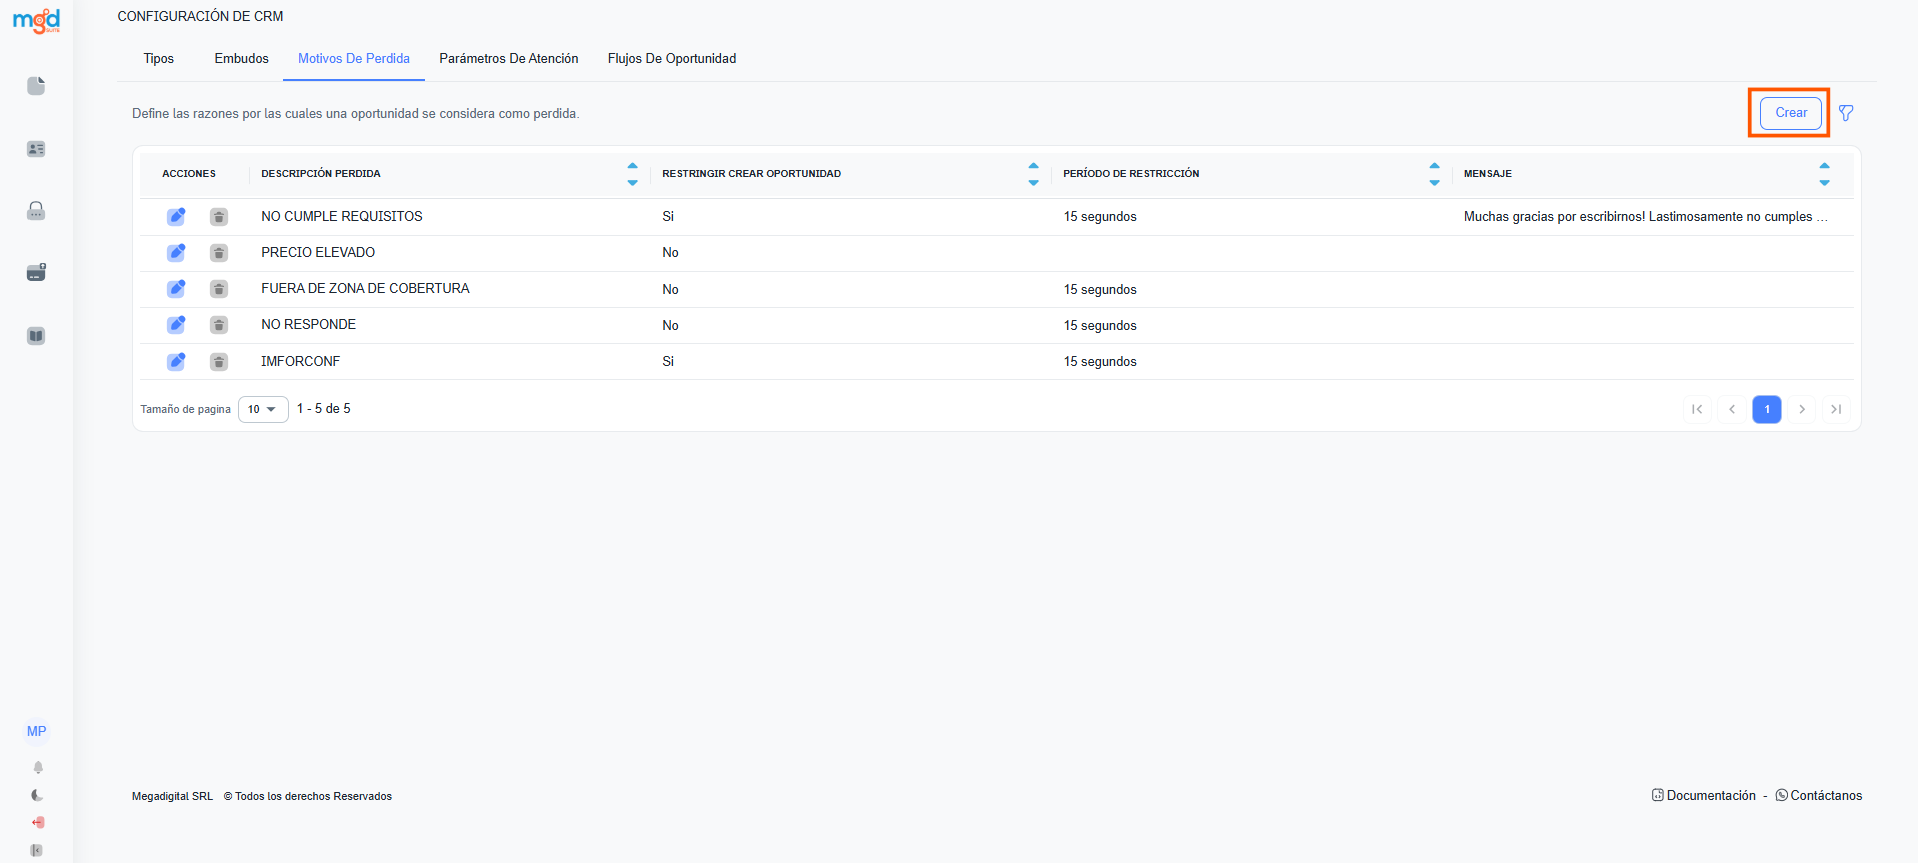Toggle dark mode moon icon
This screenshot has height=863, width=1918.
(37, 795)
